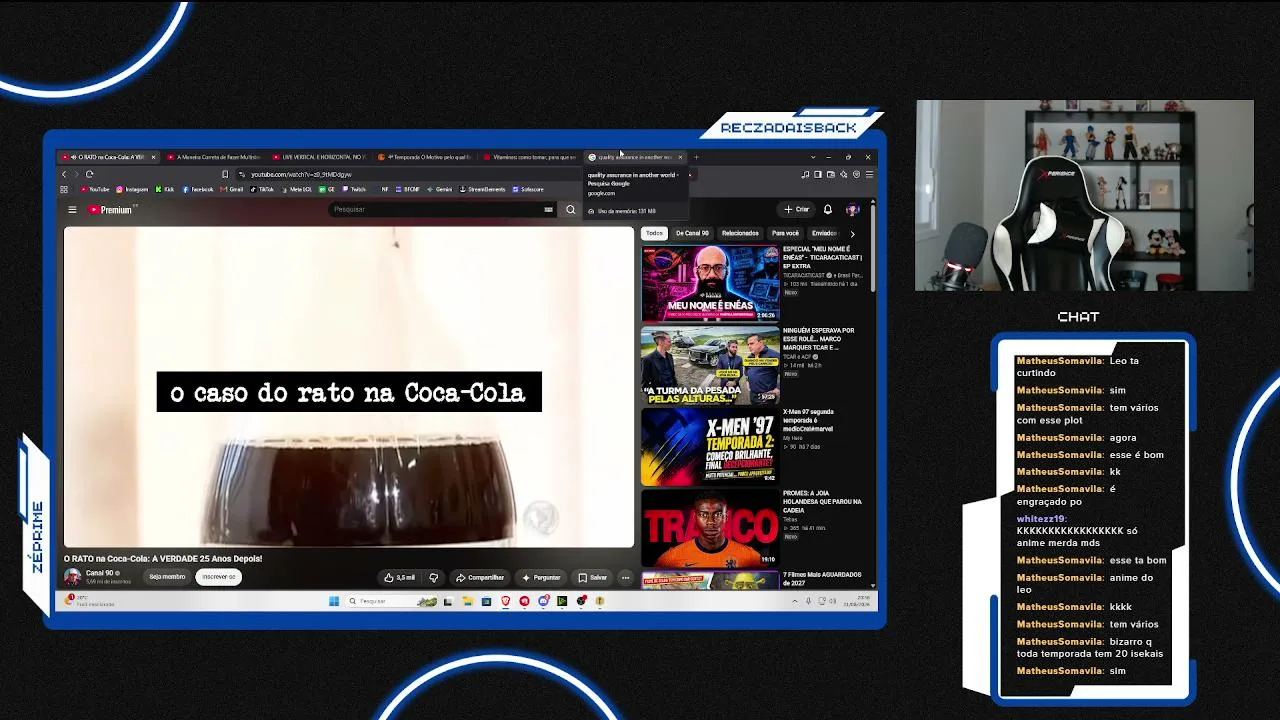
Task: Open the YouTube account avatar menu
Action: click(853, 210)
